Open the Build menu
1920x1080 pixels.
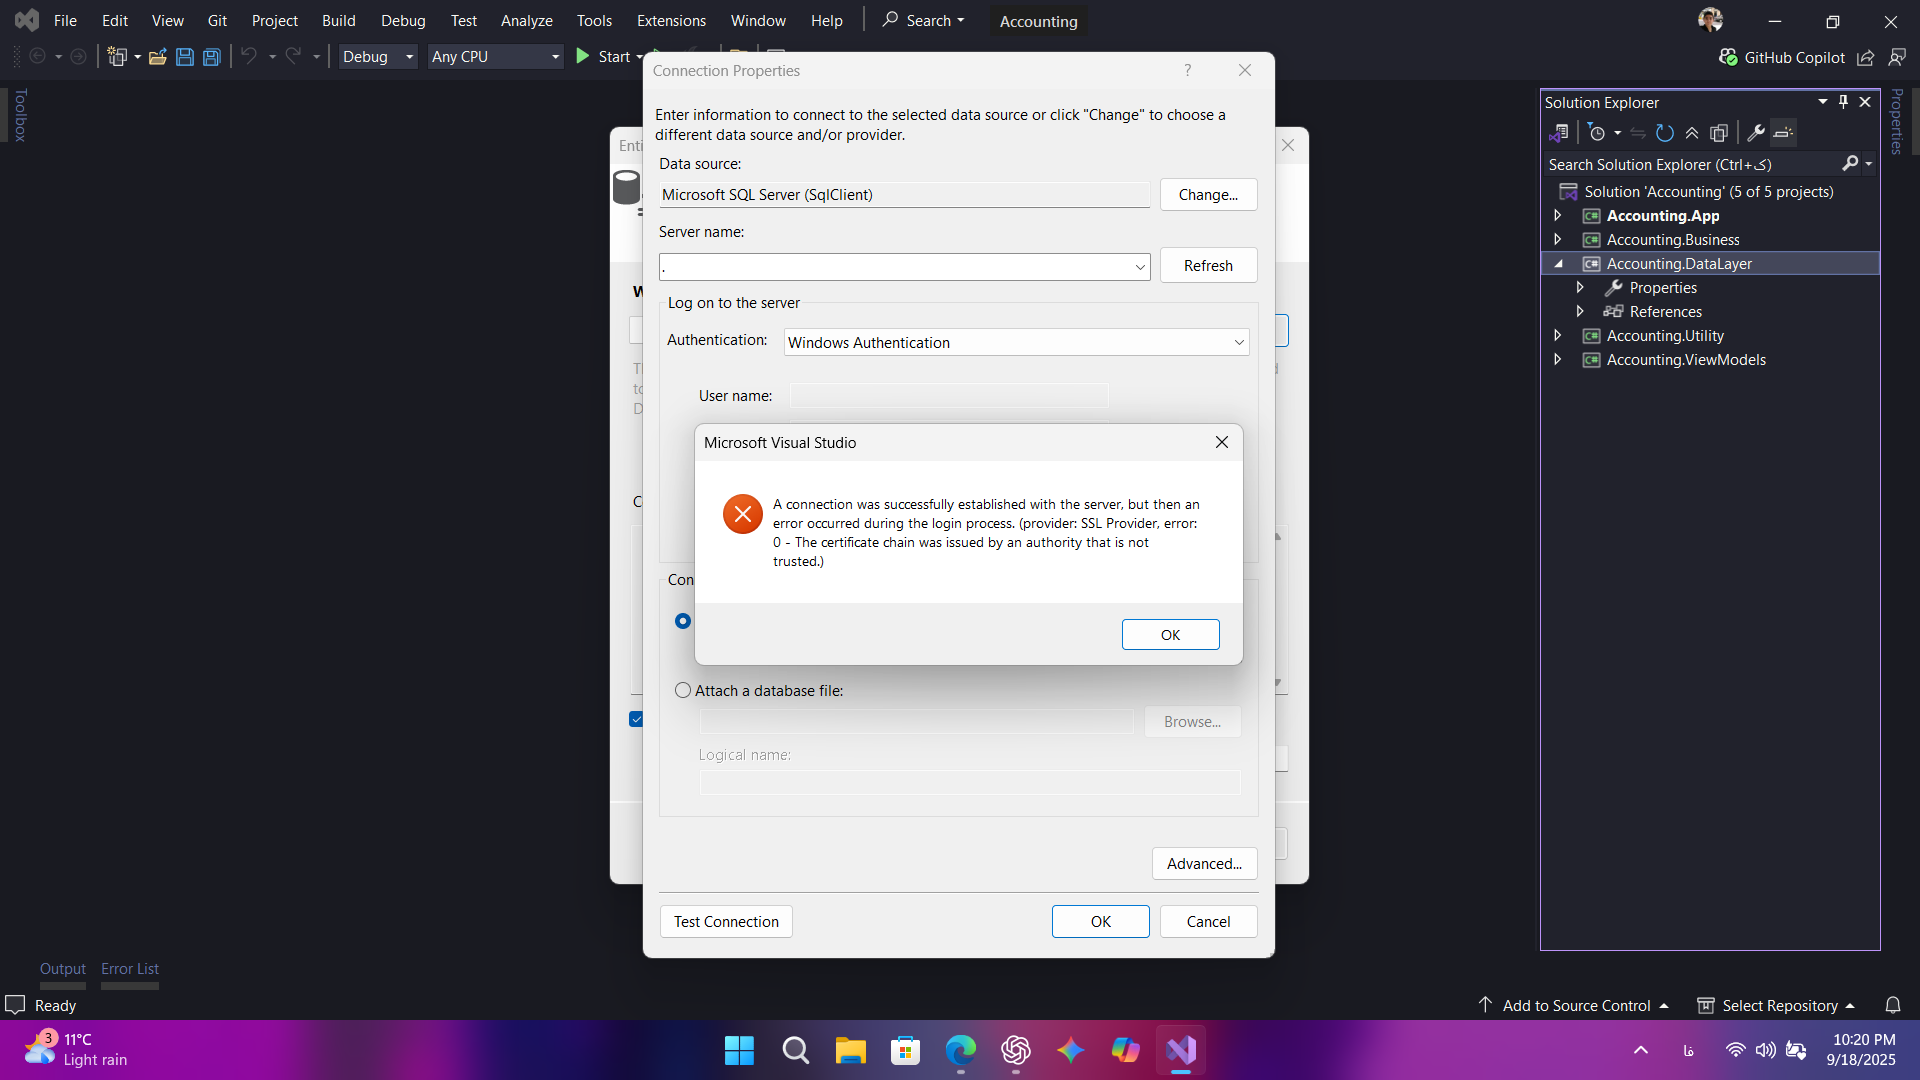(x=339, y=20)
